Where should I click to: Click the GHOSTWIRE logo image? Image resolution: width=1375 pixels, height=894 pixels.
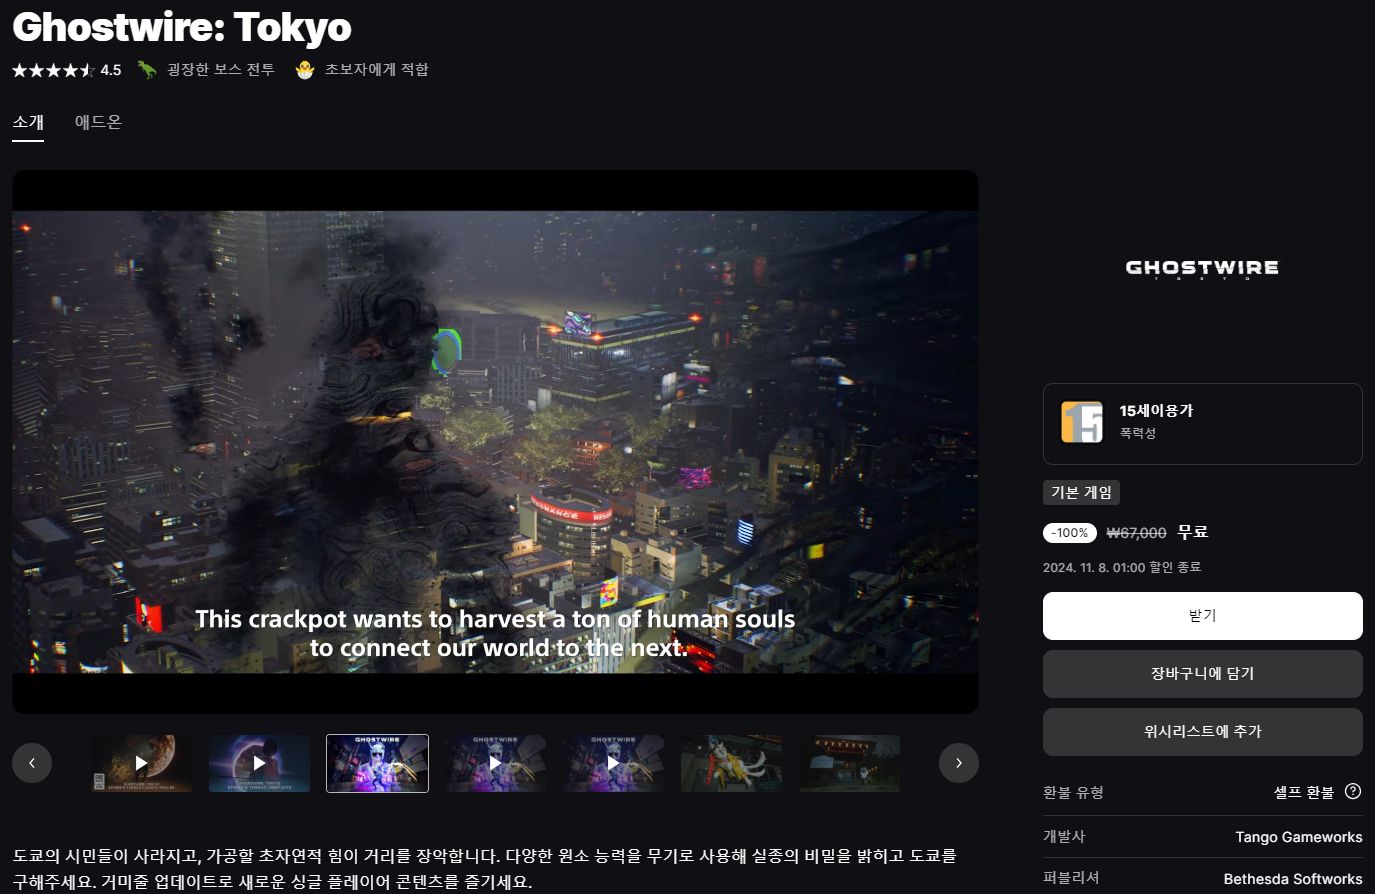pyautogui.click(x=1202, y=268)
